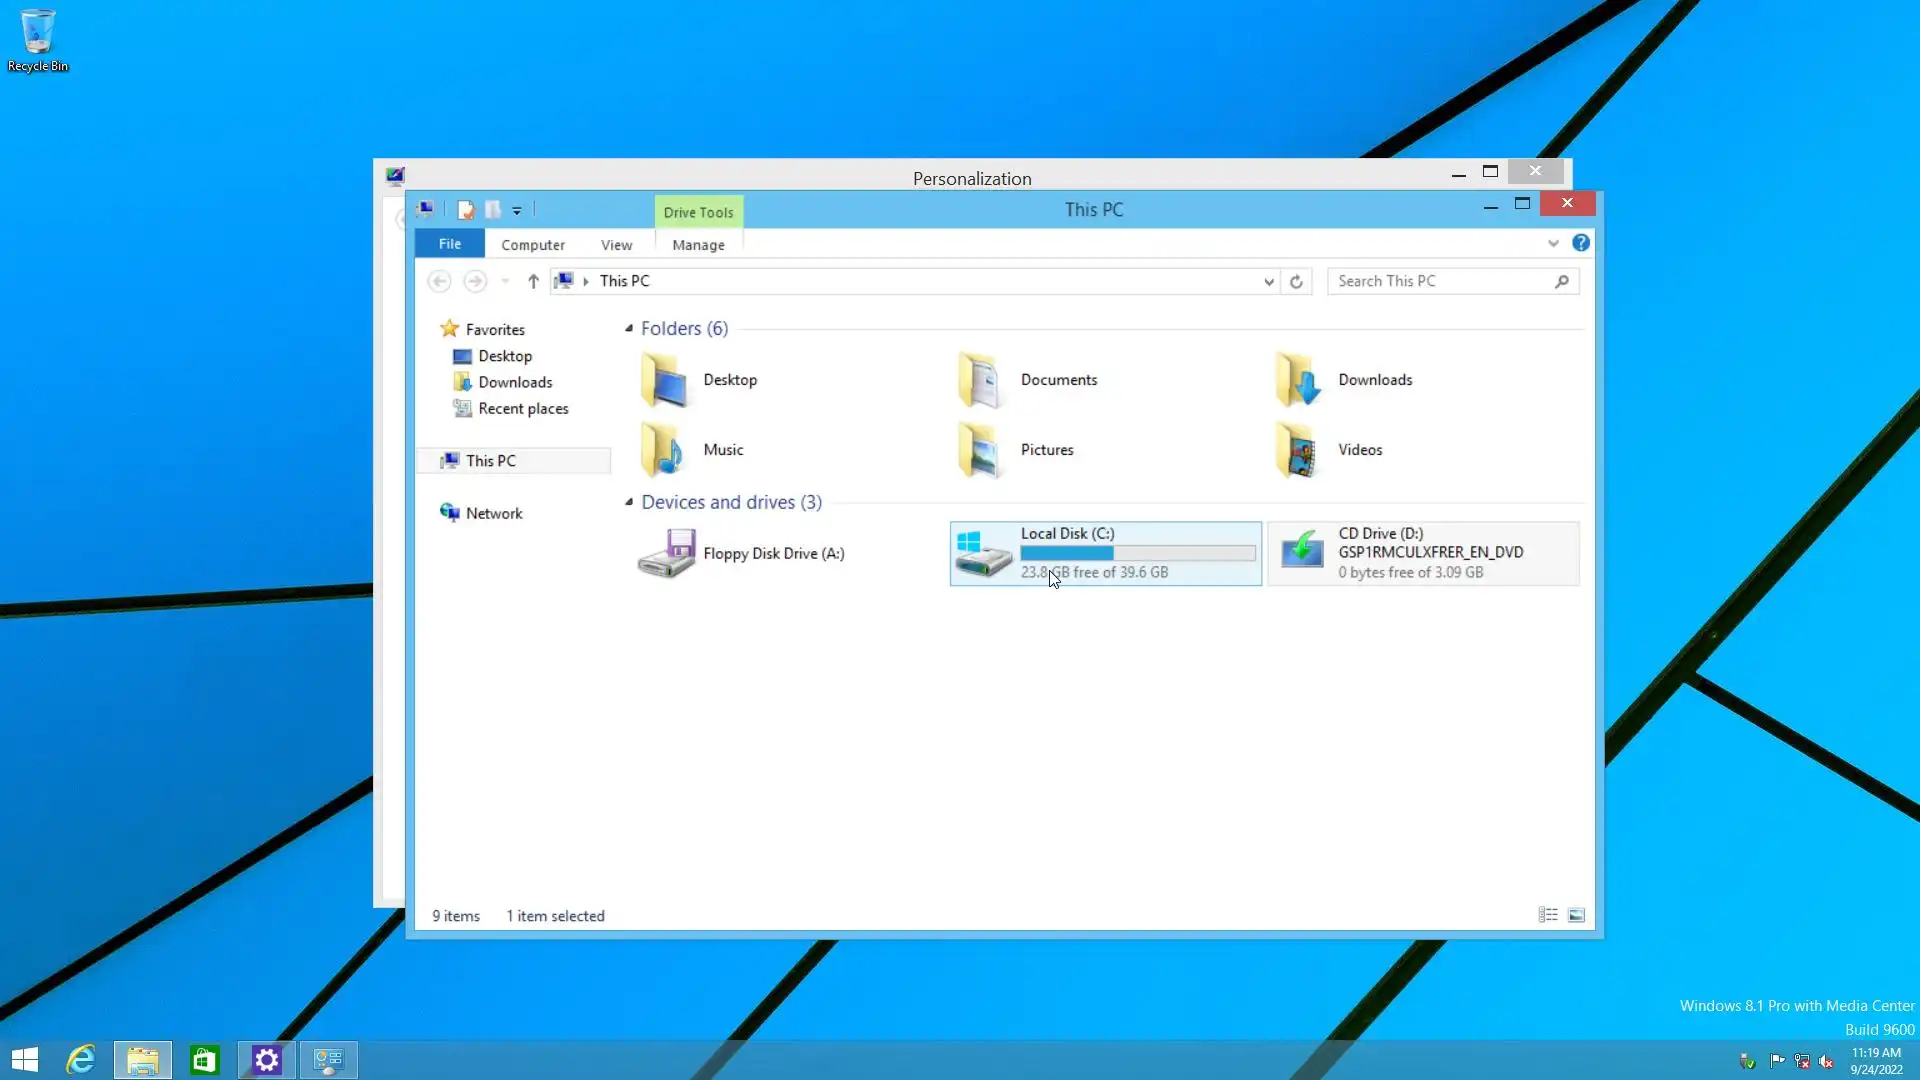
Task: Expand the ribbon with the chevron
Action: coord(1552,243)
